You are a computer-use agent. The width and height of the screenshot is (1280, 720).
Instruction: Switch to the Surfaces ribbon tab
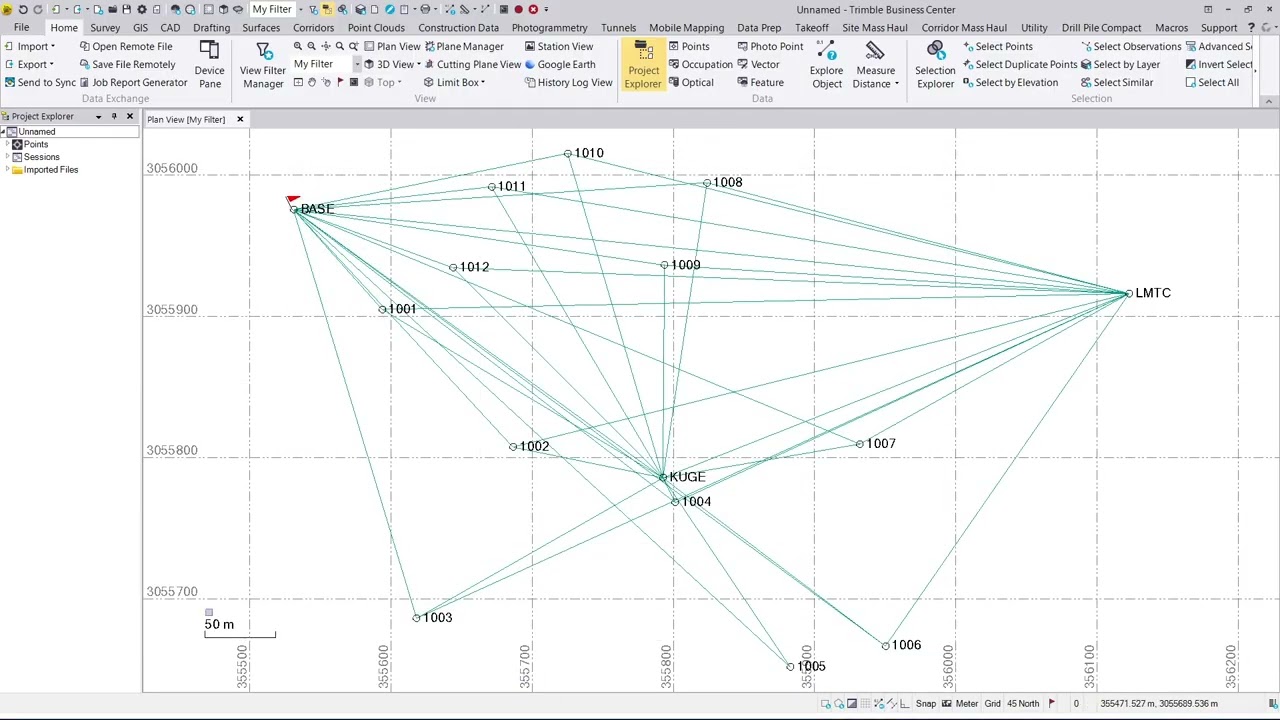point(261,28)
